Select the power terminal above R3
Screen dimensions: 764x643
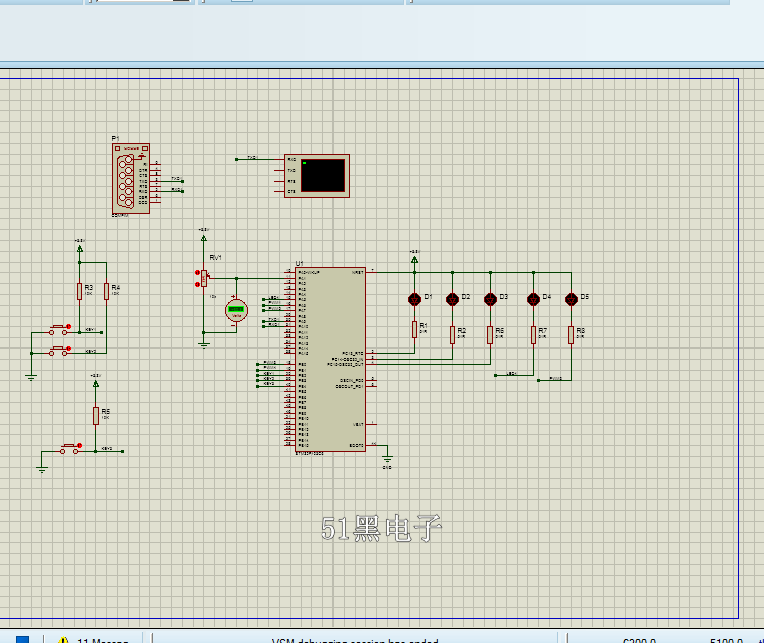pyautogui.click(x=80, y=247)
